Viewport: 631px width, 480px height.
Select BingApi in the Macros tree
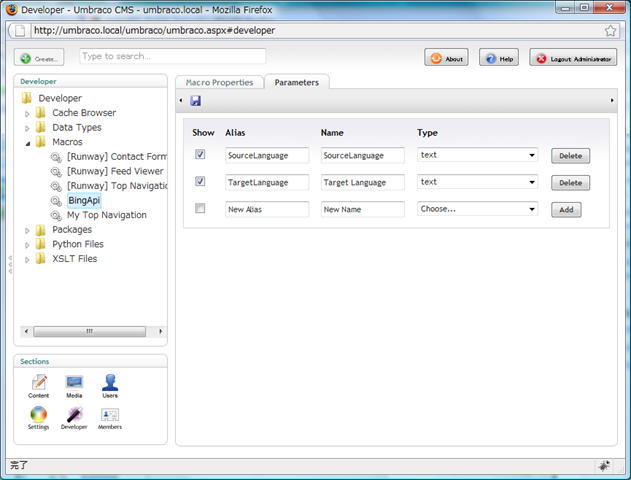click(84, 200)
